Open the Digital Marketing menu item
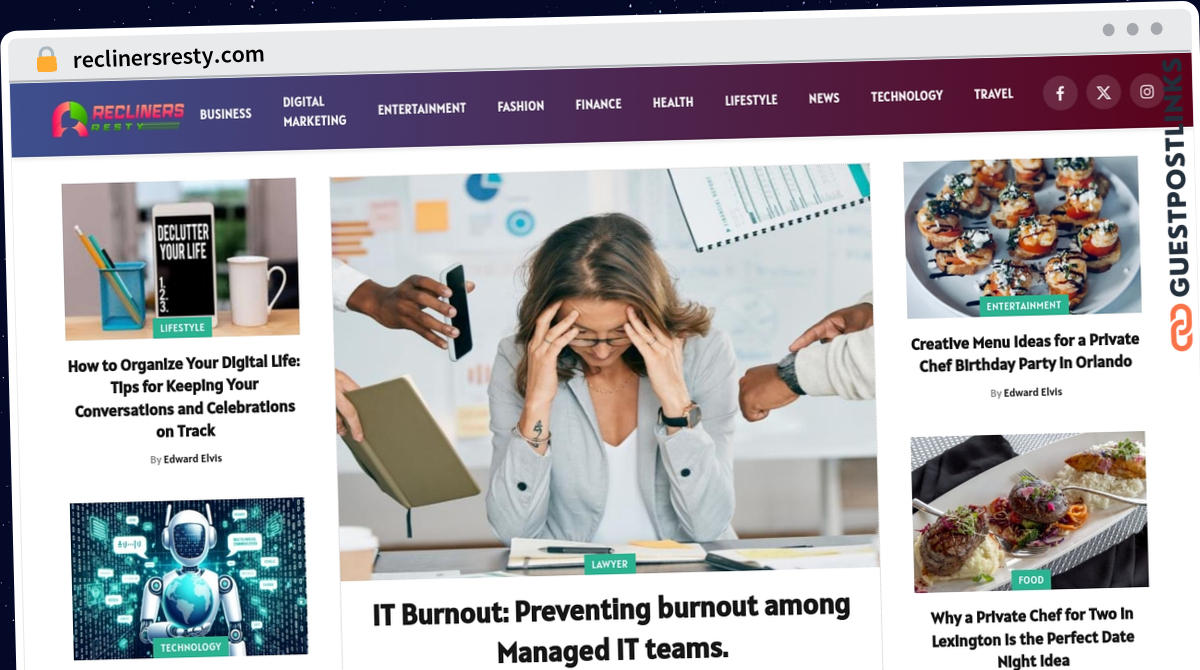 (314, 111)
